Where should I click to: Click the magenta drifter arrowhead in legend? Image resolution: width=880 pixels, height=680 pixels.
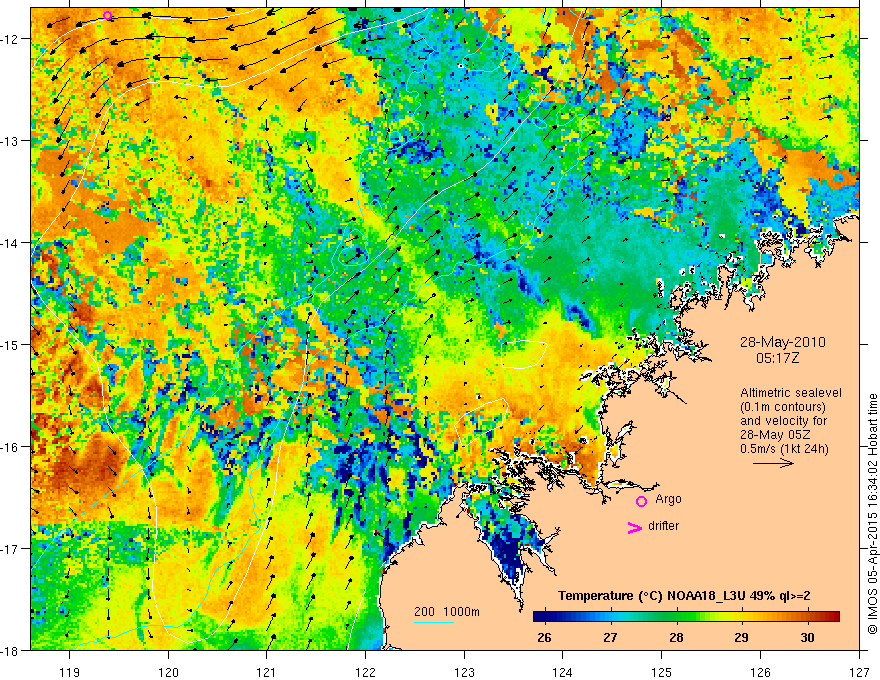(x=635, y=528)
